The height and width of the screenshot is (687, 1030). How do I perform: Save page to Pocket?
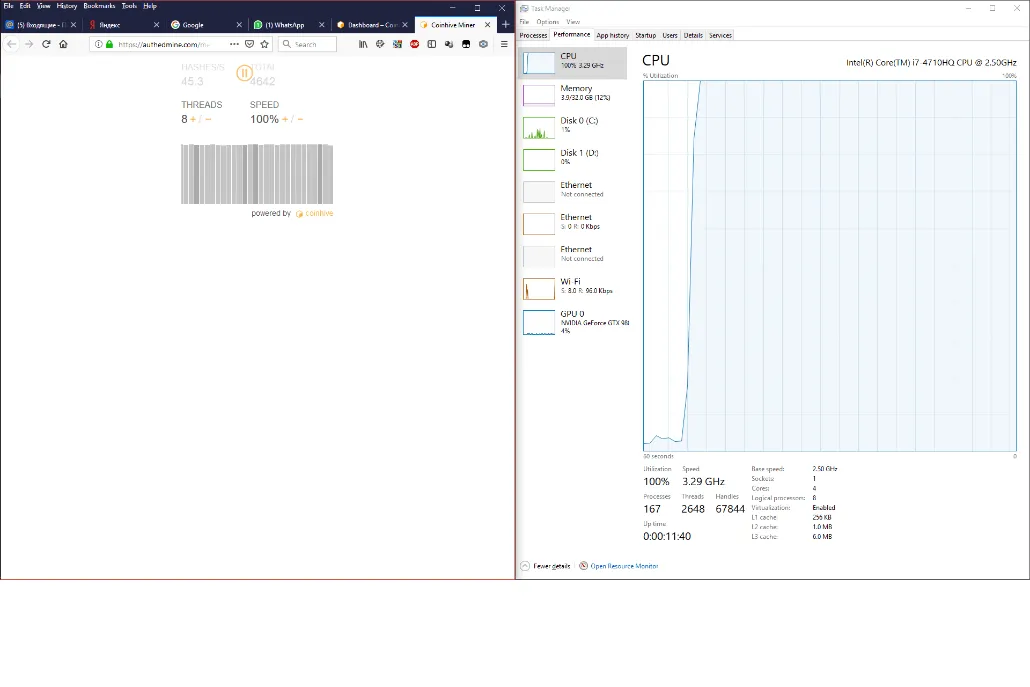250,44
